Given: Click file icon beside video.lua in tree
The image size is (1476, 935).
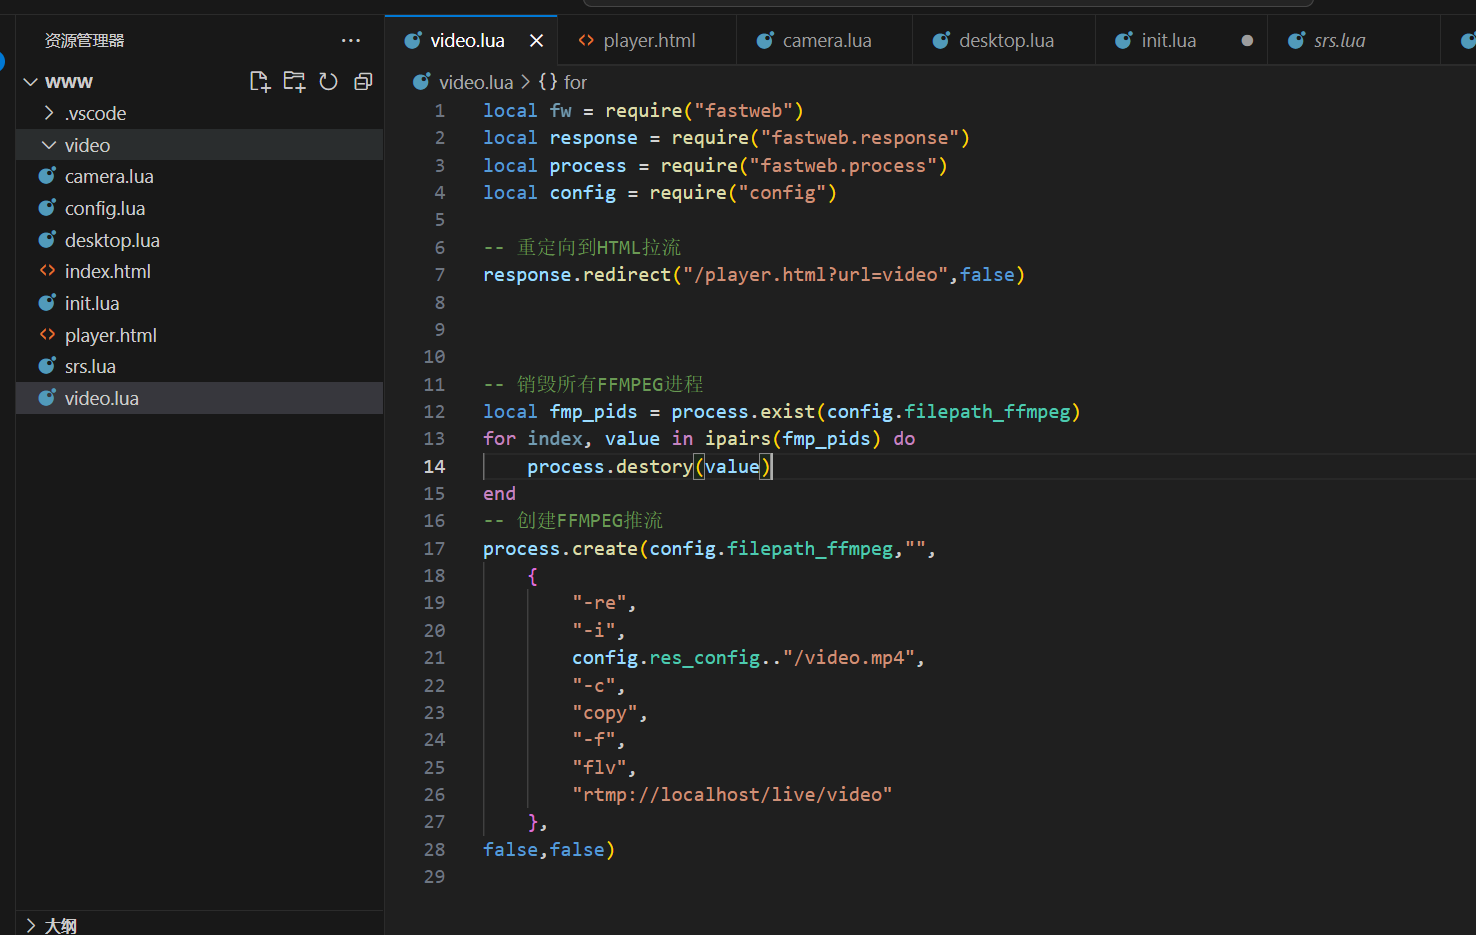Looking at the screenshot, I should click(47, 398).
